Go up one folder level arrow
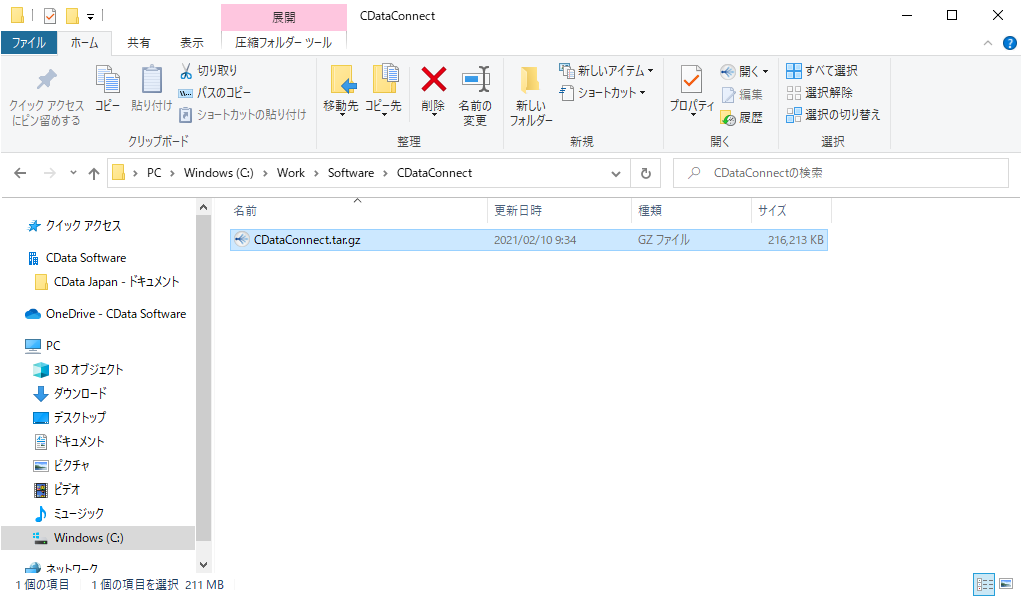The width and height of the screenshot is (1022, 597). (94, 173)
